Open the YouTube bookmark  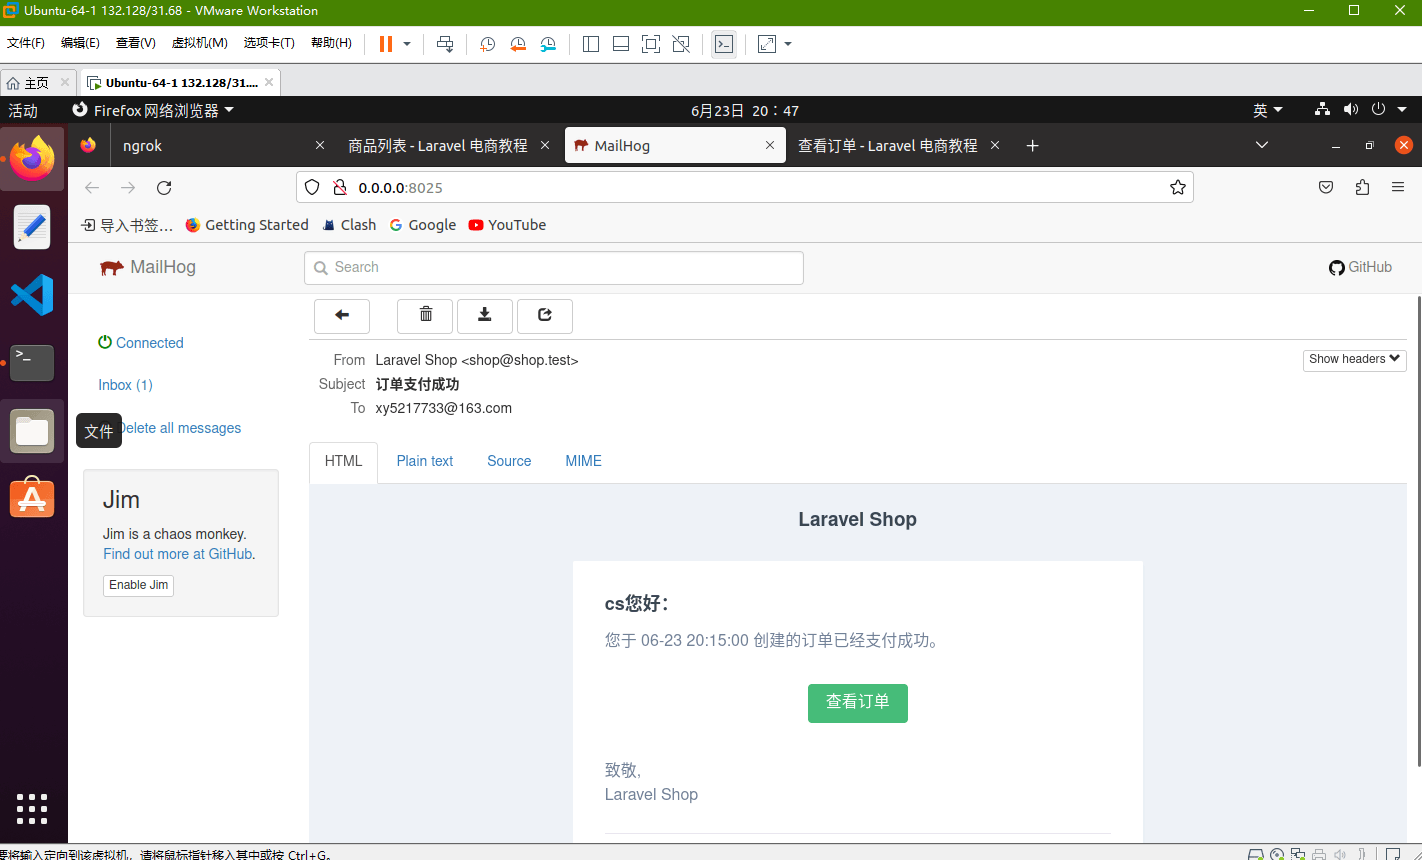click(507, 225)
